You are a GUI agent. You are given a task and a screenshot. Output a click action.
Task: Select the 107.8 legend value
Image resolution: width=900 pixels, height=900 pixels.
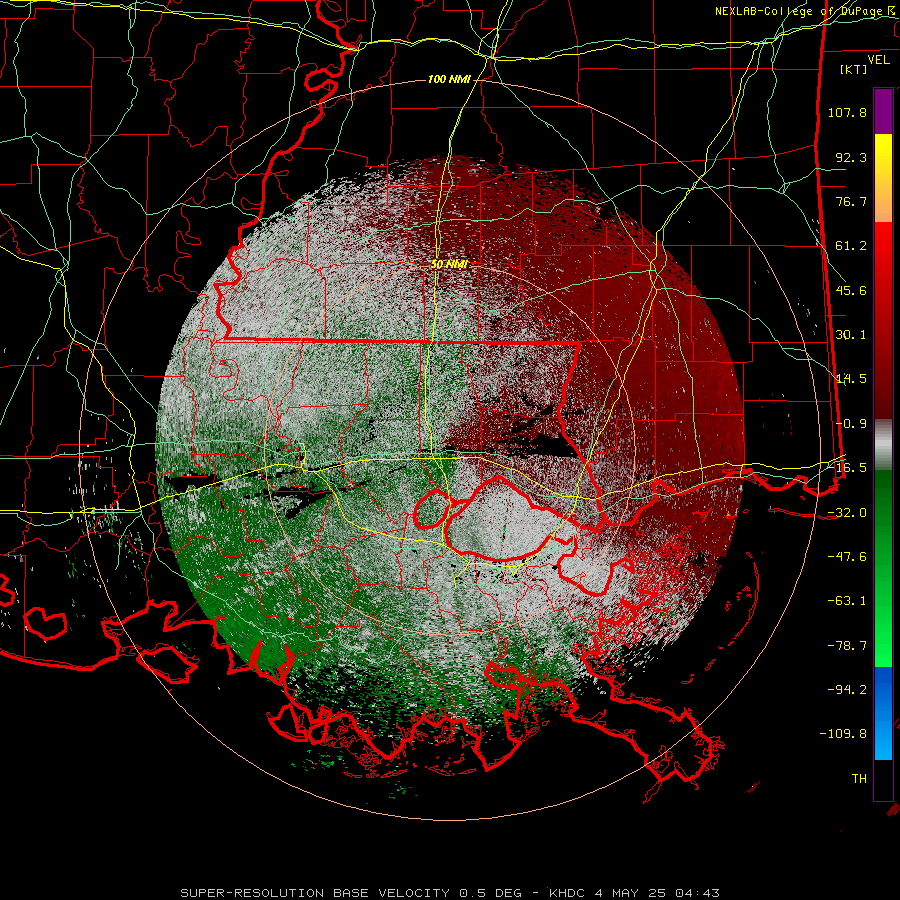pyautogui.click(x=847, y=112)
